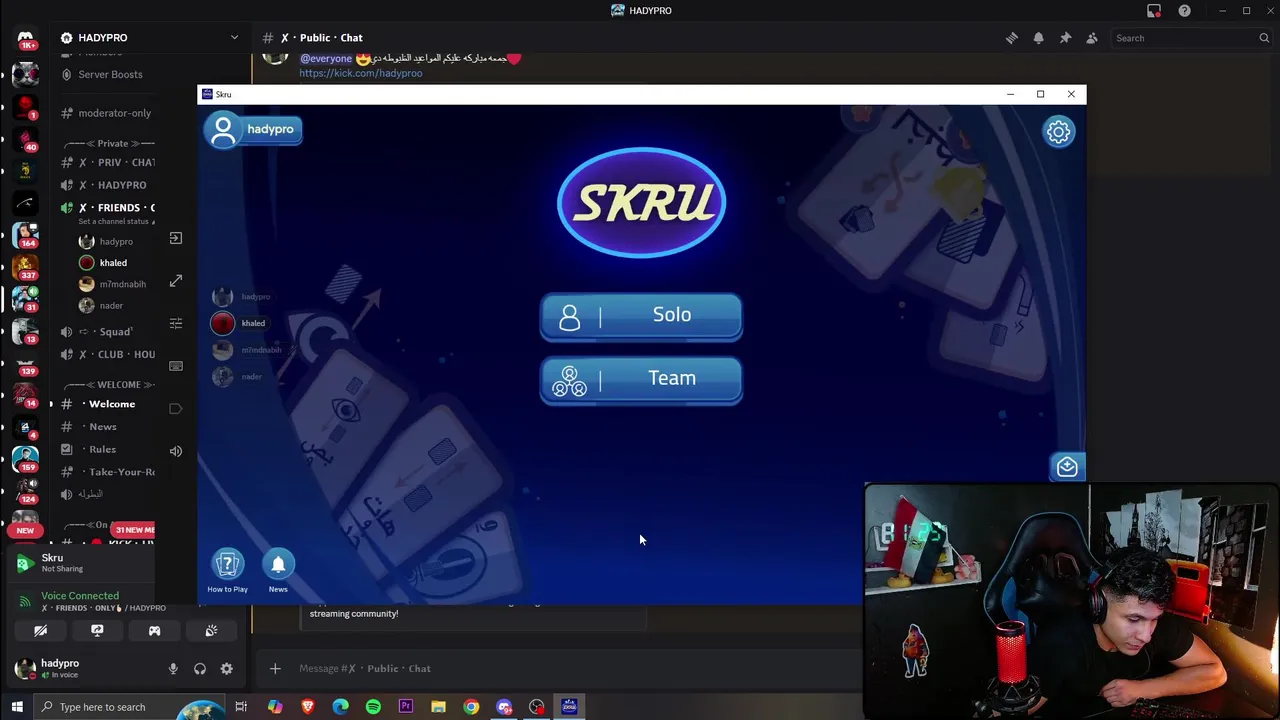Viewport: 1280px width, 720px height.
Task: Open hadypro user status panel
Action: [59, 668]
